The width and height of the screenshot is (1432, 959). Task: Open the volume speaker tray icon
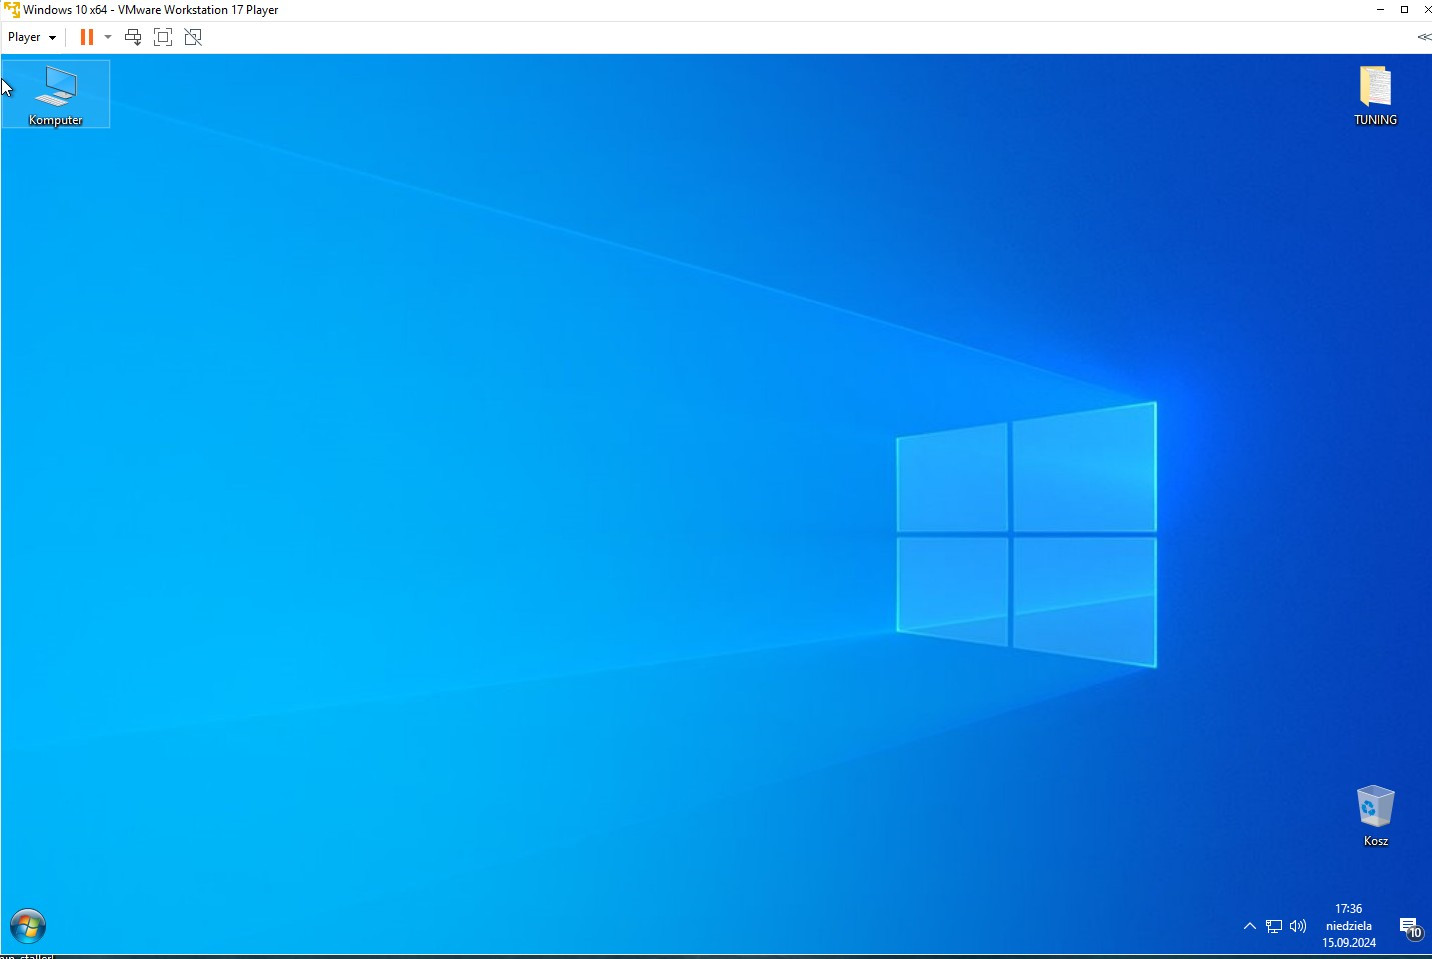pyautogui.click(x=1298, y=926)
